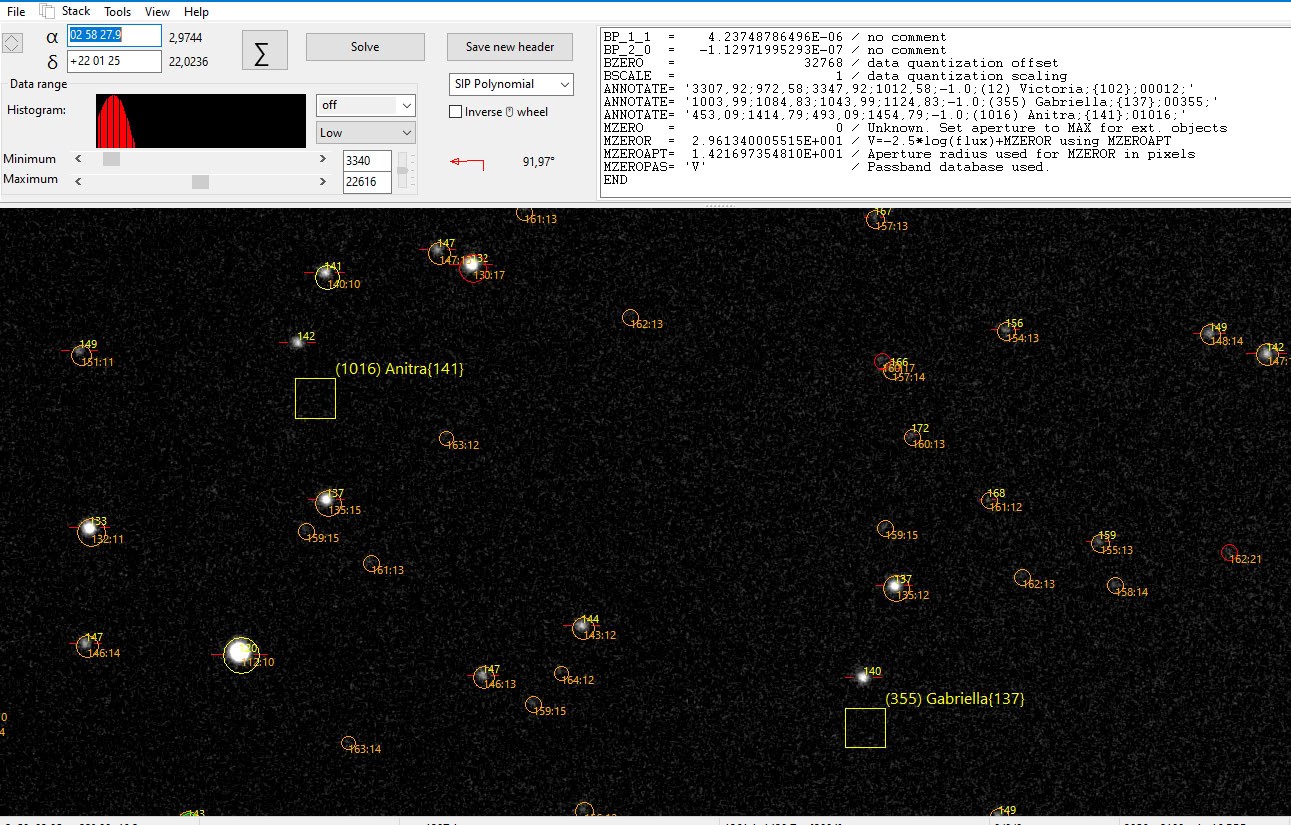The image size is (1291, 825).
Task: Click the stacked pages icon beside Stack
Action: tap(47, 11)
